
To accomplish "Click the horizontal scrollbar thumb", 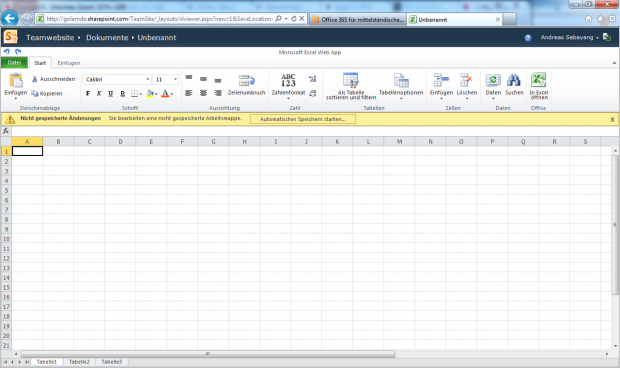I will 208,354.
